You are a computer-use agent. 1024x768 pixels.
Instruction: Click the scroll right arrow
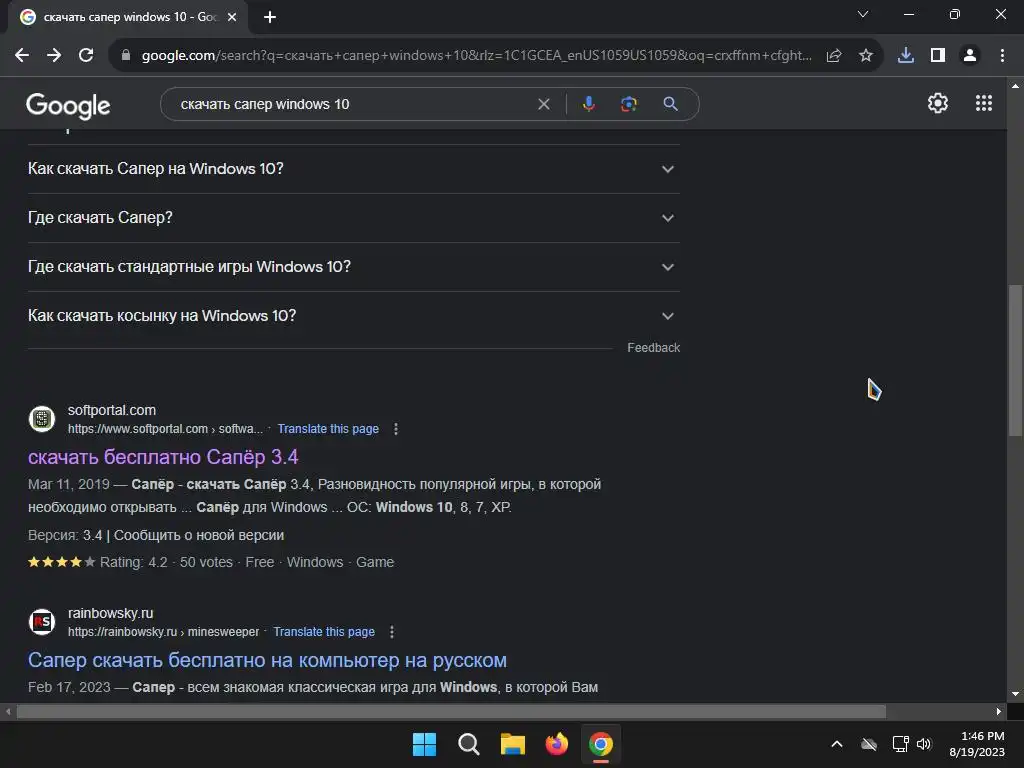tap(999, 711)
